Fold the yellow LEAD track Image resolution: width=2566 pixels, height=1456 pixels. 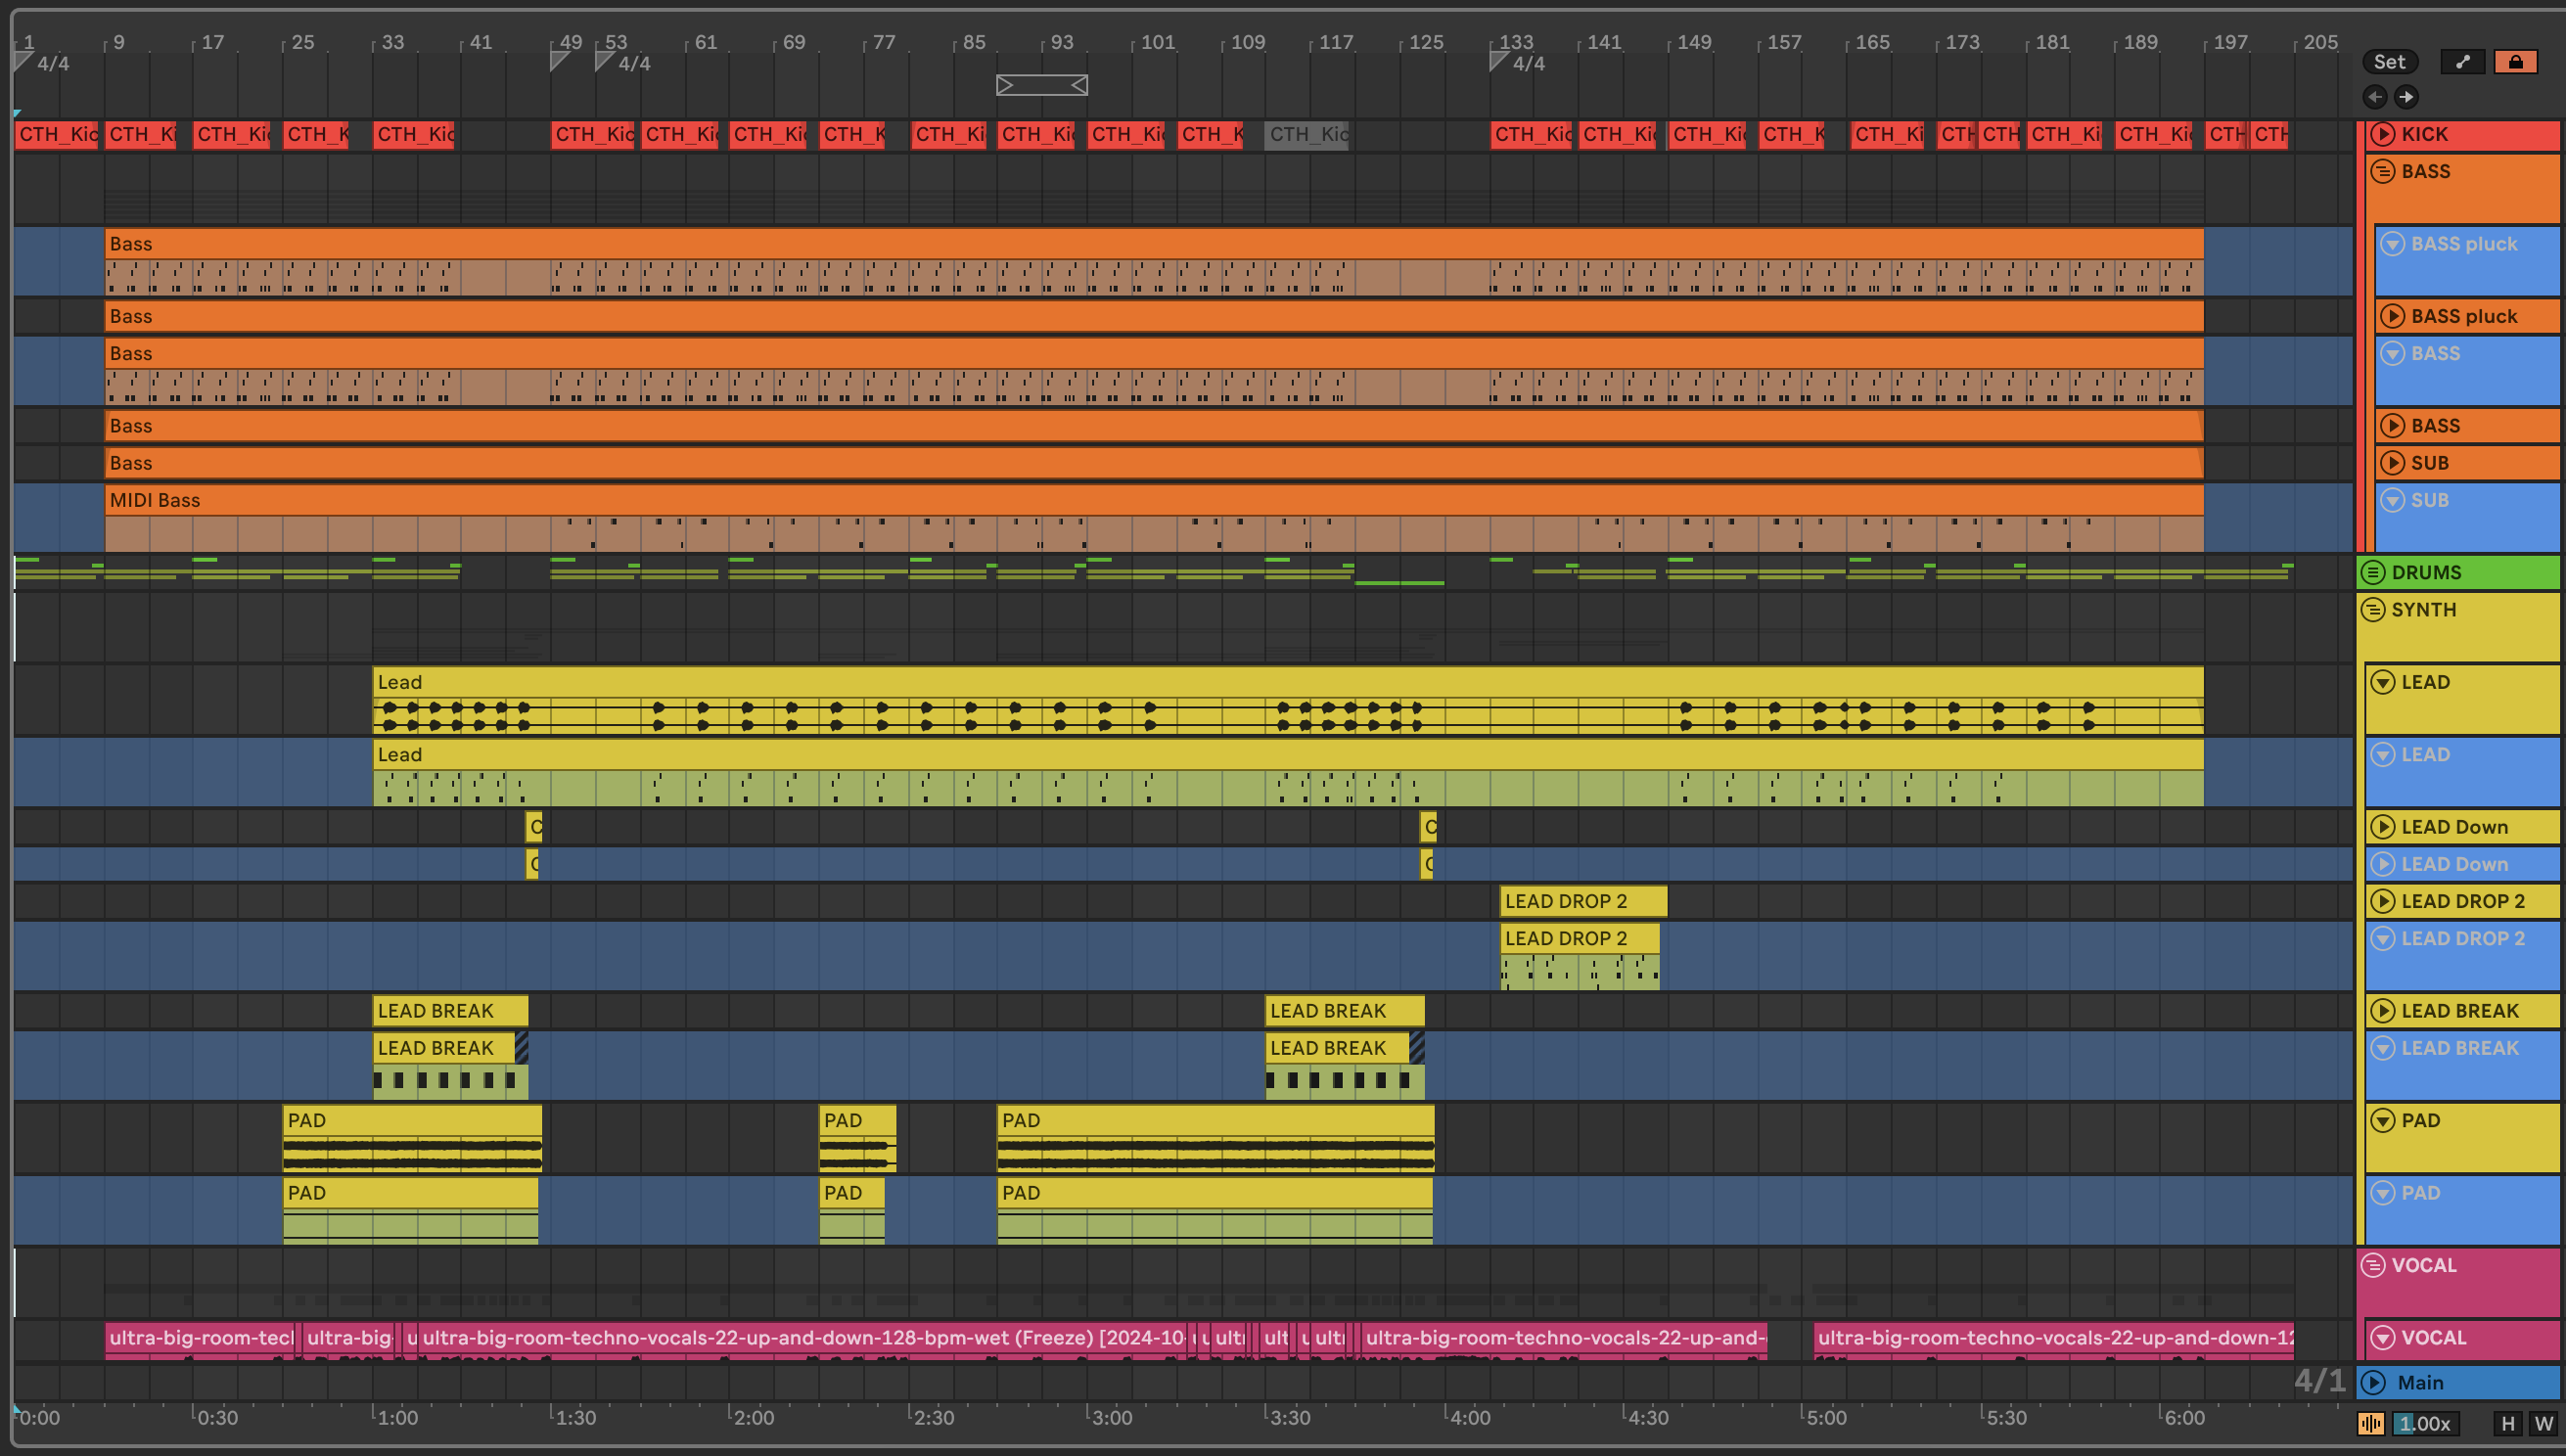(x=2383, y=682)
